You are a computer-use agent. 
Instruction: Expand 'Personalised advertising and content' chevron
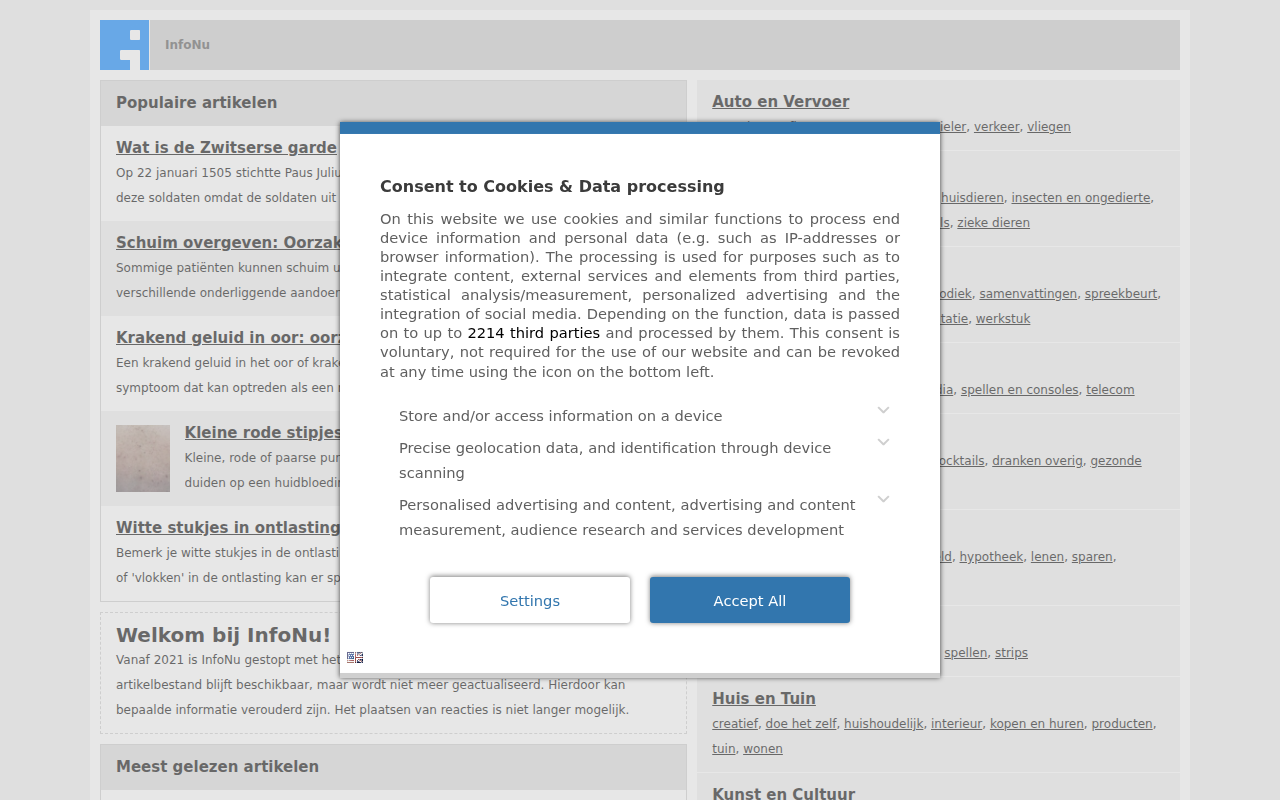883,499
